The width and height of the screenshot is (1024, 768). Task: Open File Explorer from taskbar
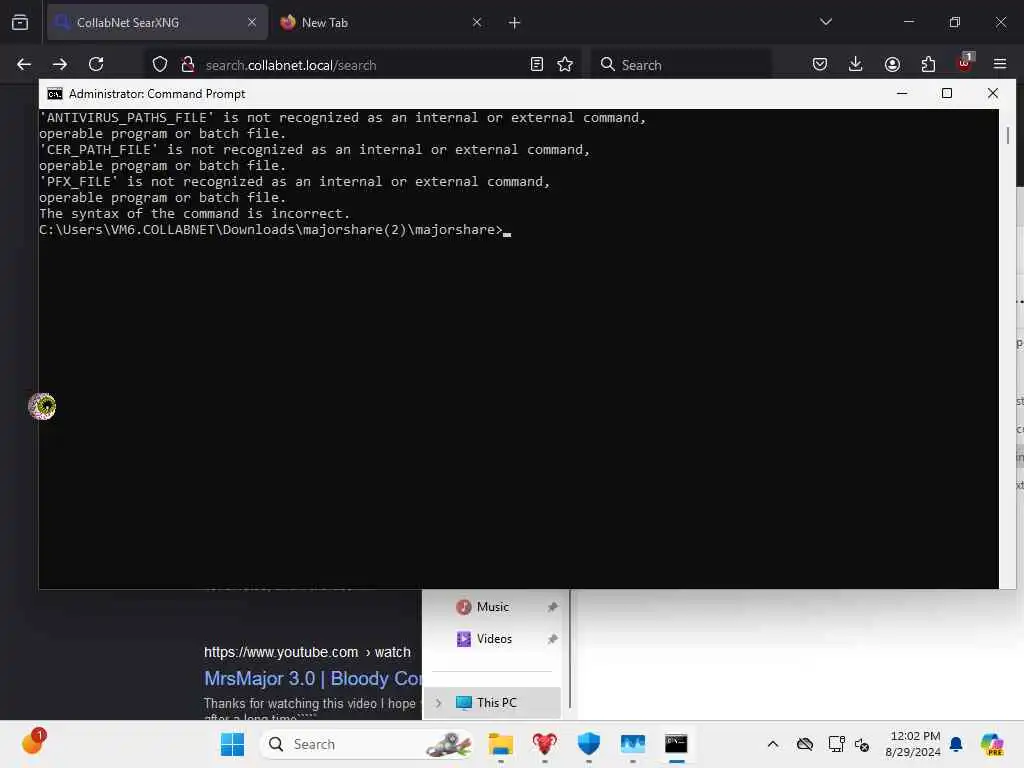[501, 744]
